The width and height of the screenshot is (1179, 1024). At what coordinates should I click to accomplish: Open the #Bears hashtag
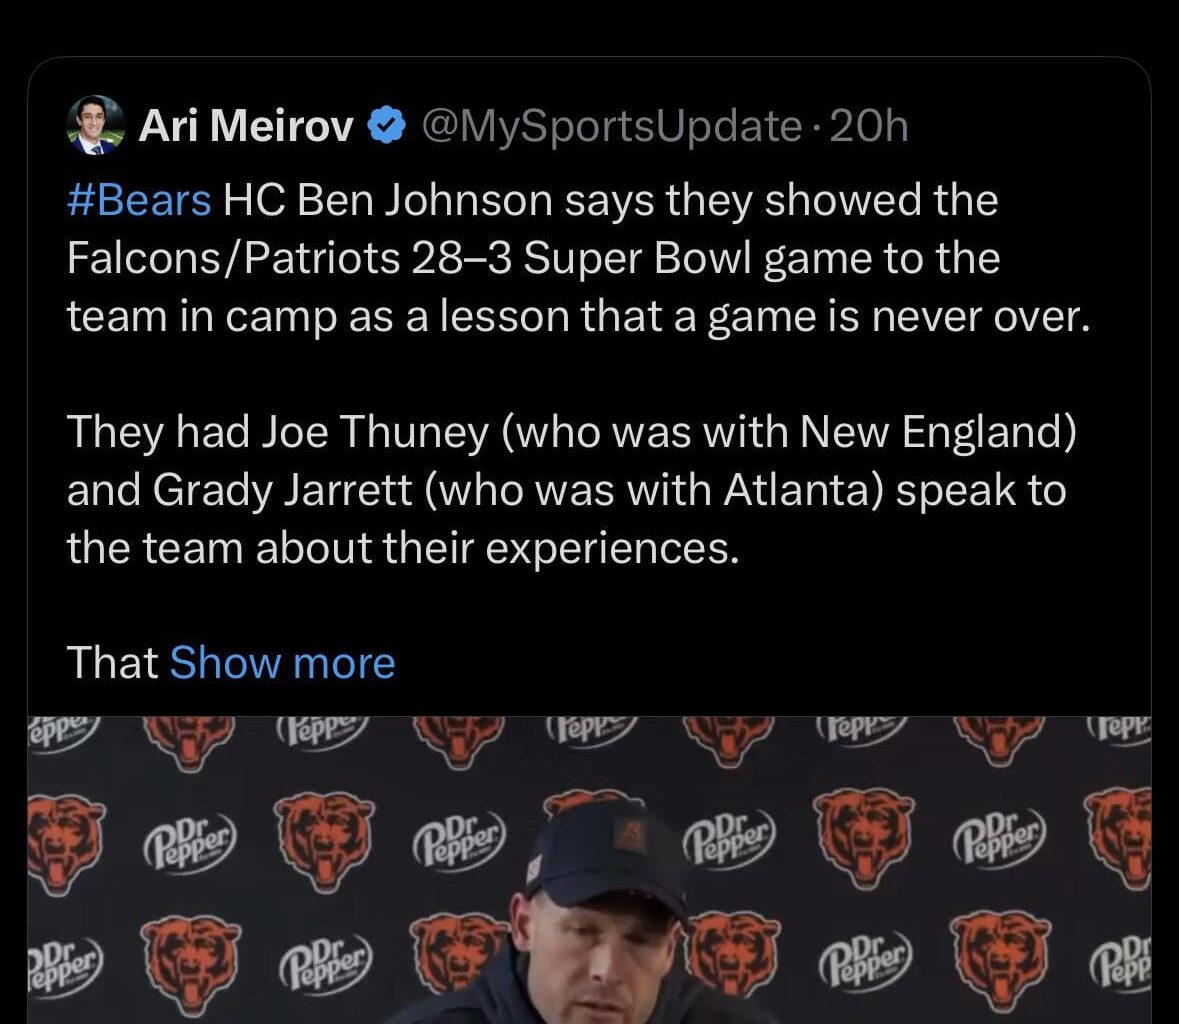coord(139,200)
